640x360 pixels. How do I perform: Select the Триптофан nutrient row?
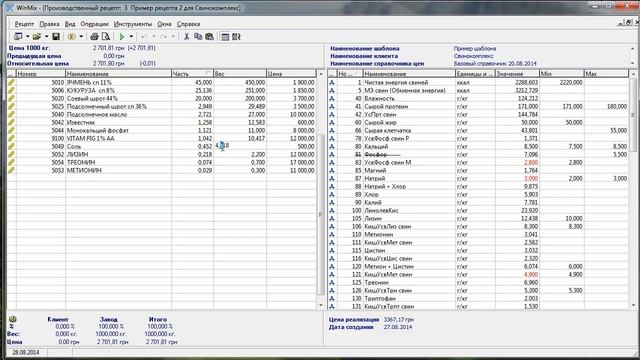coord(478,298)
